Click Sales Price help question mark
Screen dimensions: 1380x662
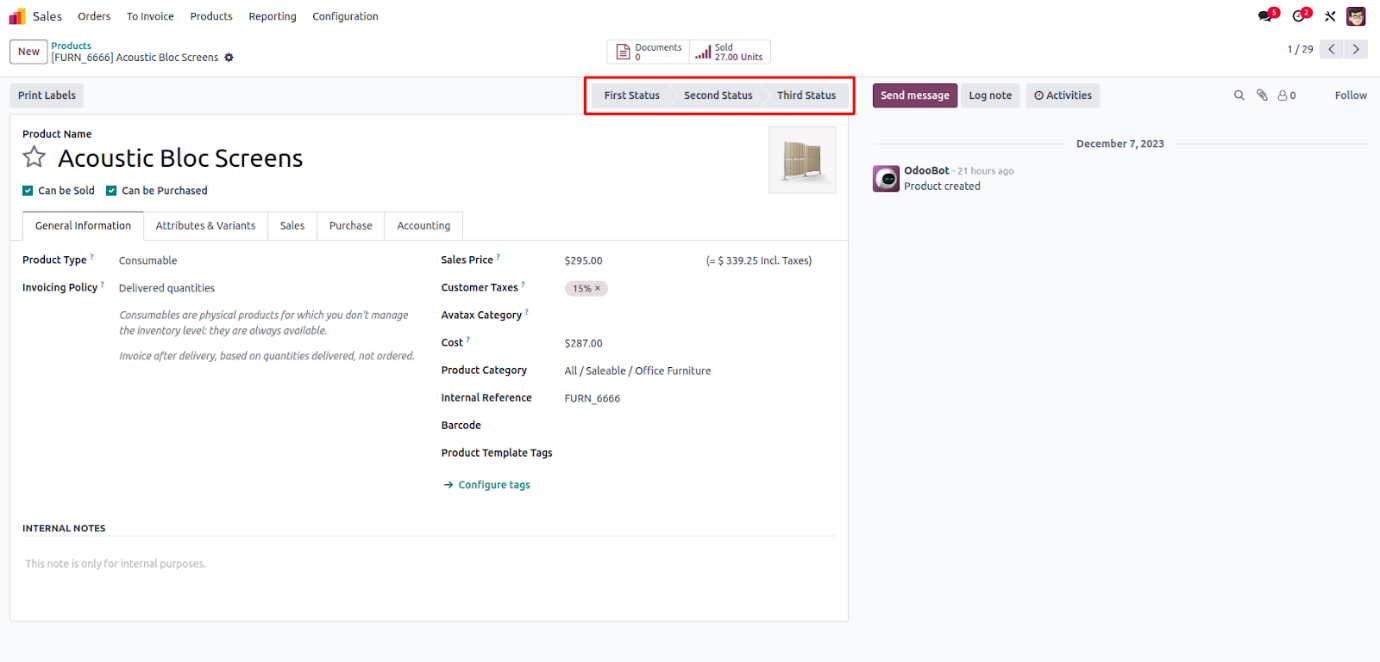[x=498, y=257]
